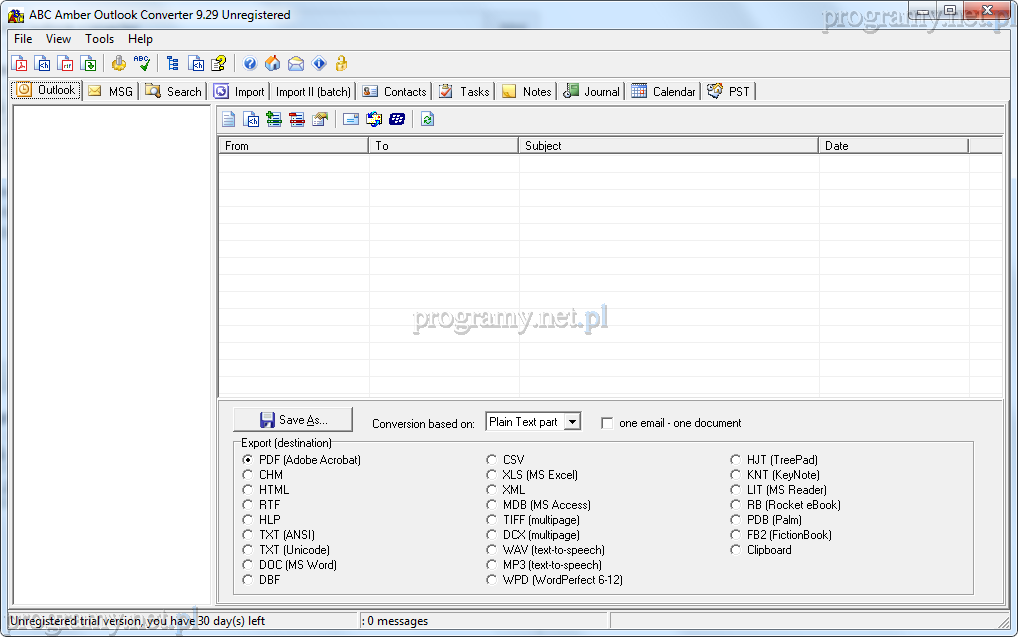Click the folder tree icon in main toolbar

coord(173,64)
